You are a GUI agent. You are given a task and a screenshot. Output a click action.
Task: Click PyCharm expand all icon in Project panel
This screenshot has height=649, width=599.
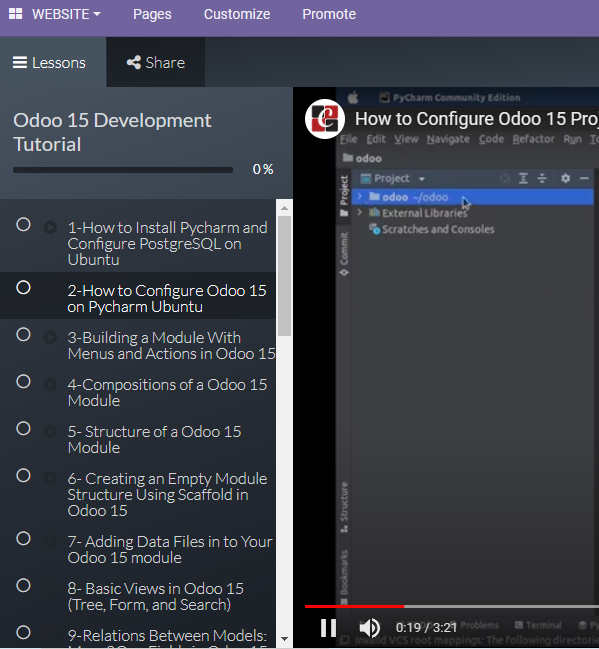[523, 178]
